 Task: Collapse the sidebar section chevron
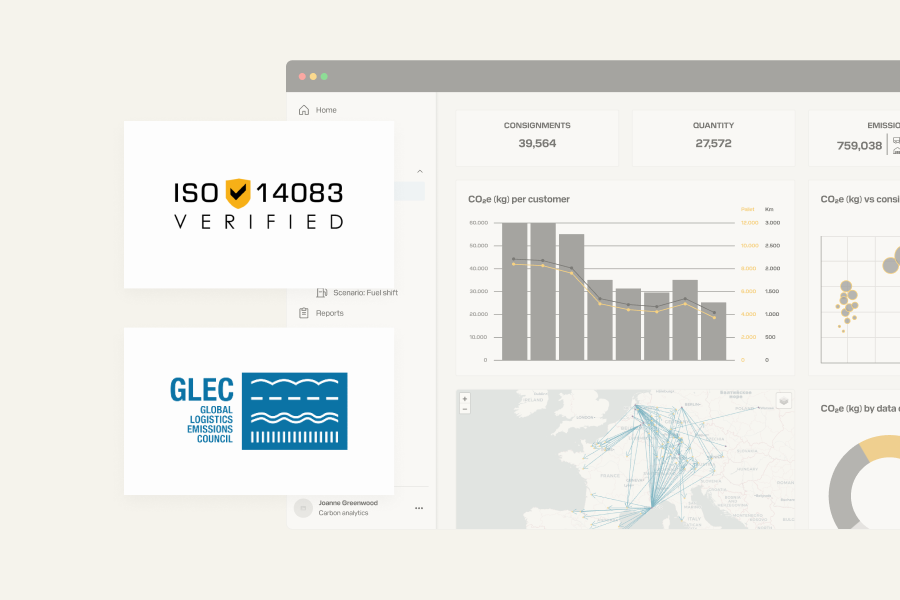[420, 171]
